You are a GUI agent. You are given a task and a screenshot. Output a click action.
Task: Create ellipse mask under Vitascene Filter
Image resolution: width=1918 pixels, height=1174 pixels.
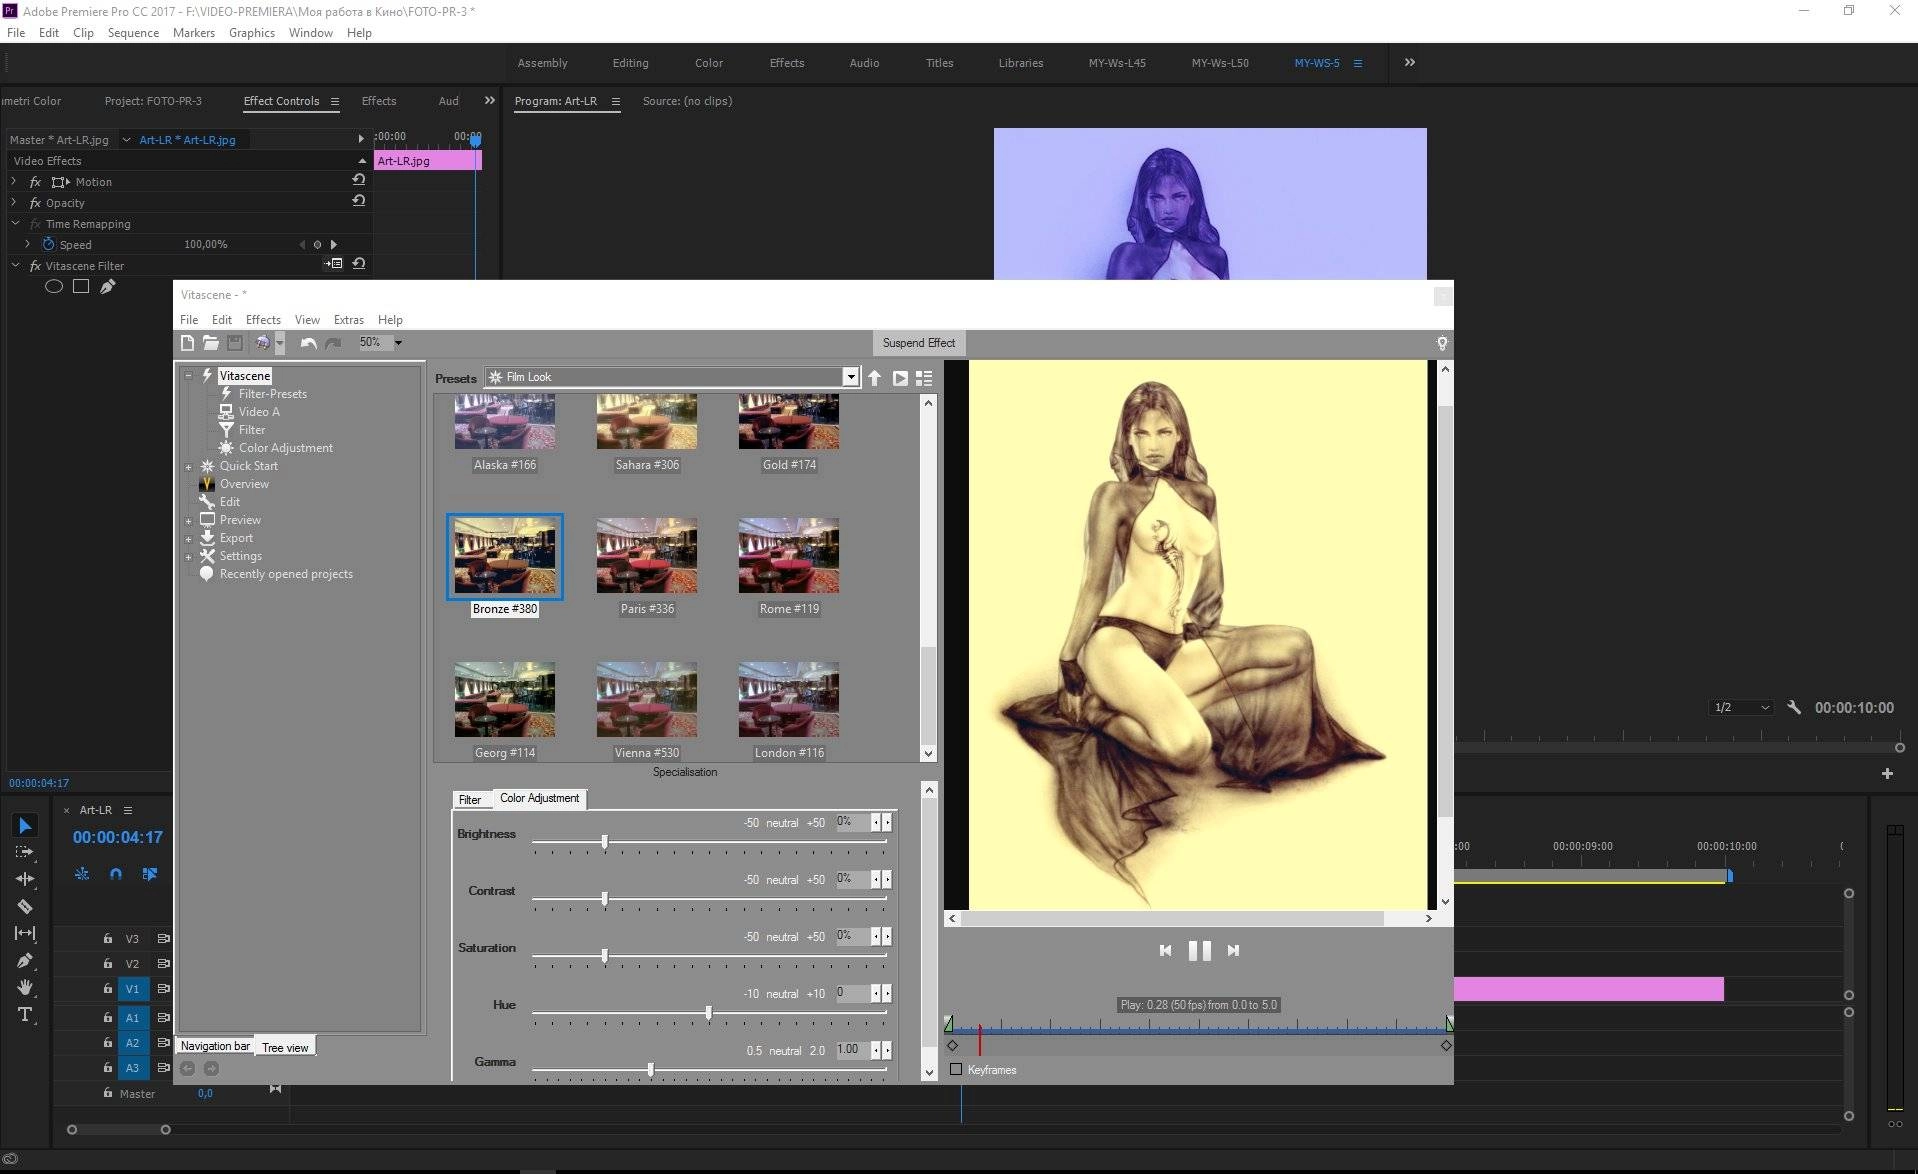54,287
